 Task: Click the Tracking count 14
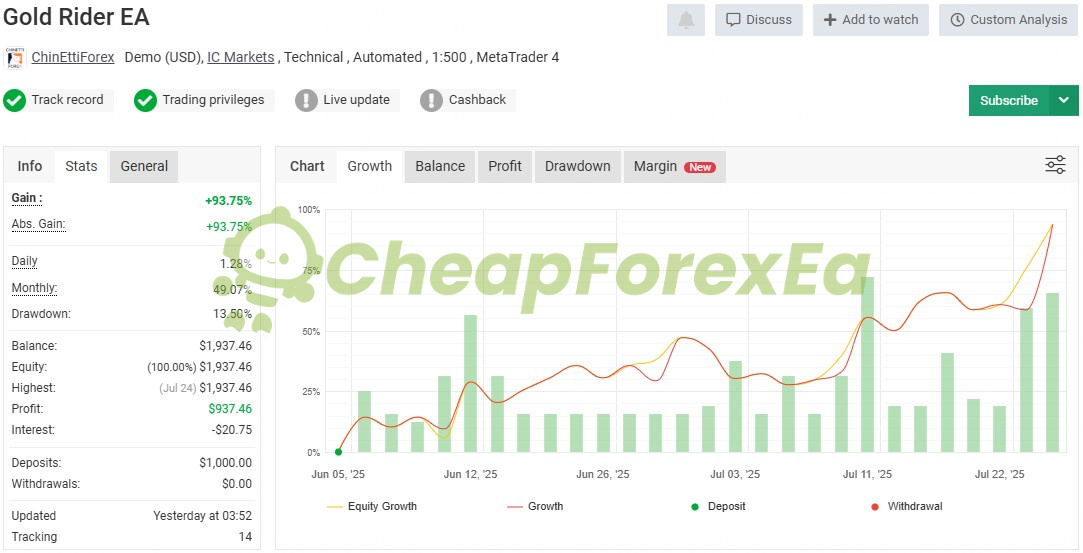point(245,537)
